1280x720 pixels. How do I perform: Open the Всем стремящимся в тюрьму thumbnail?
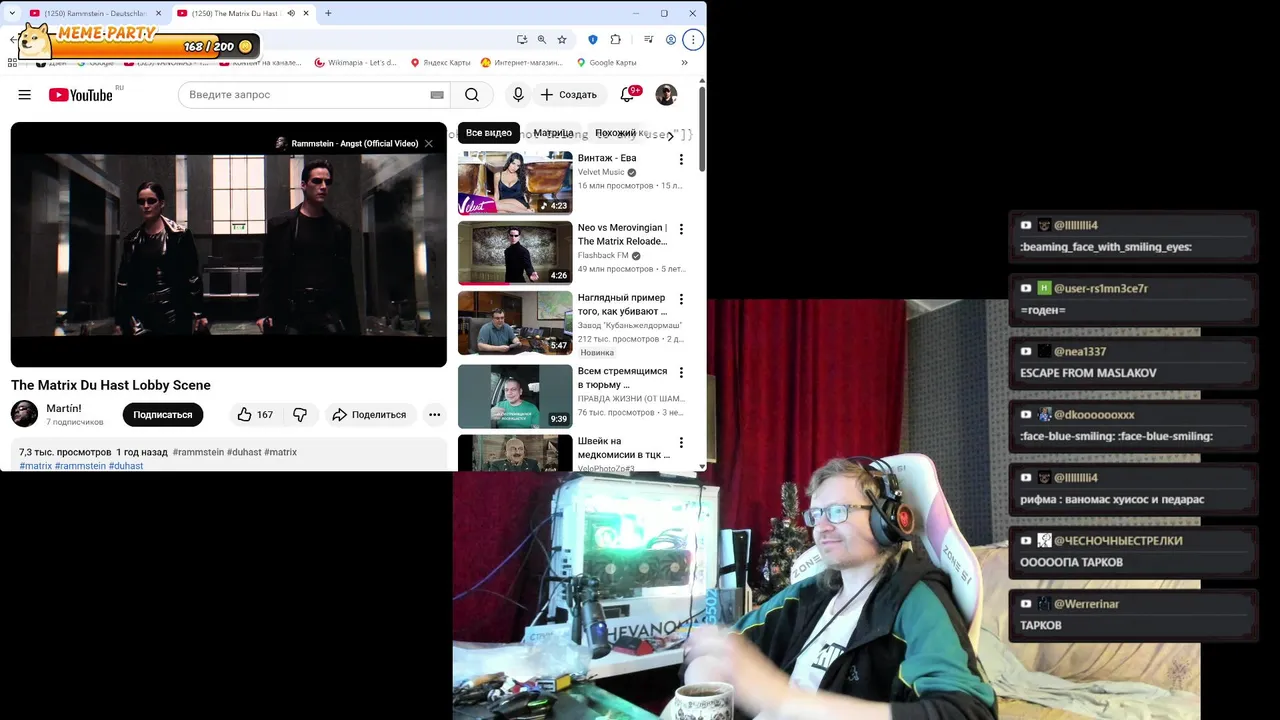[x=515, y=396]
